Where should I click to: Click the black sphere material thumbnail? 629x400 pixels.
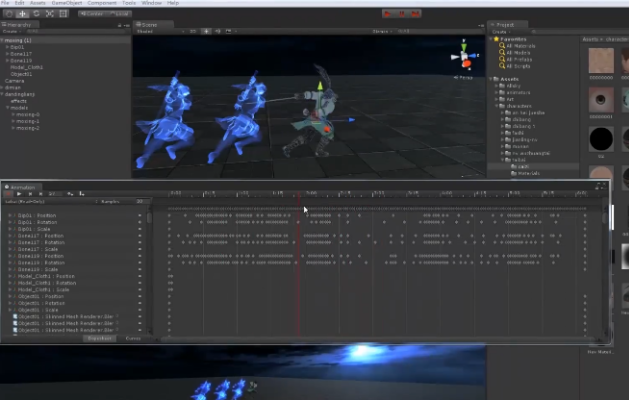tap(601, 139)
